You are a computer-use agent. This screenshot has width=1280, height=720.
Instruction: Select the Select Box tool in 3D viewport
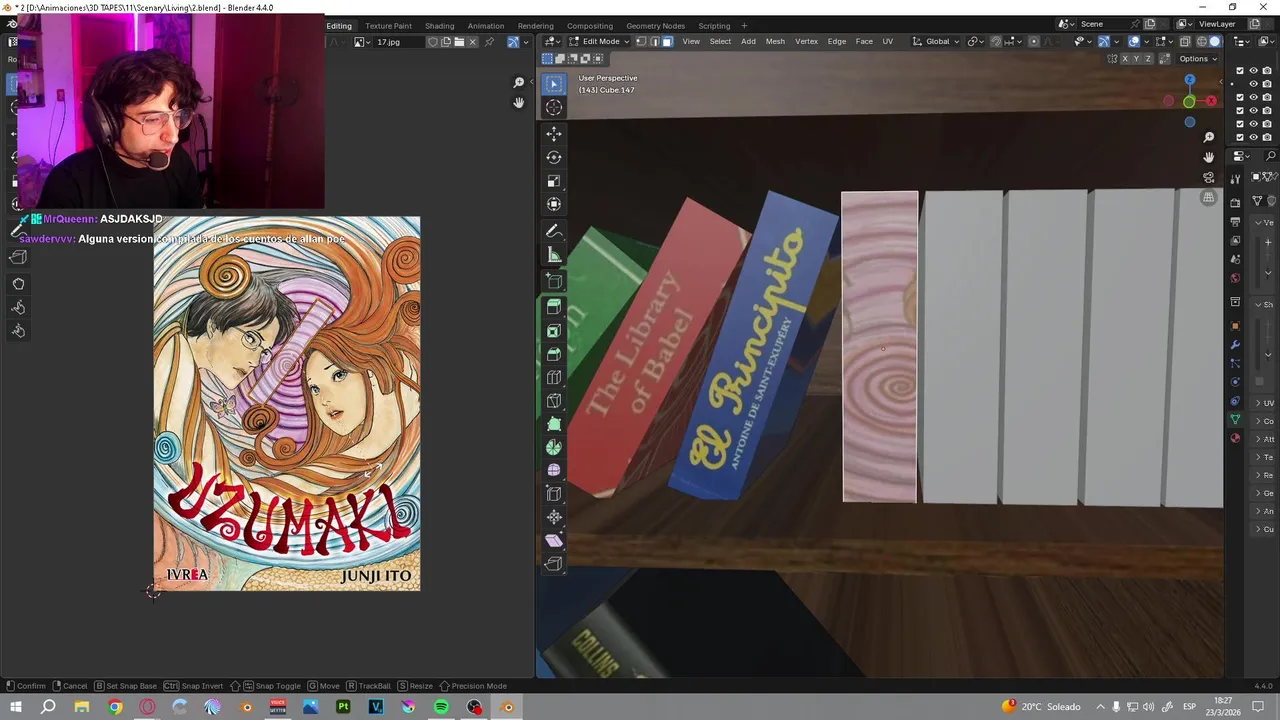[x=554, y=84]
